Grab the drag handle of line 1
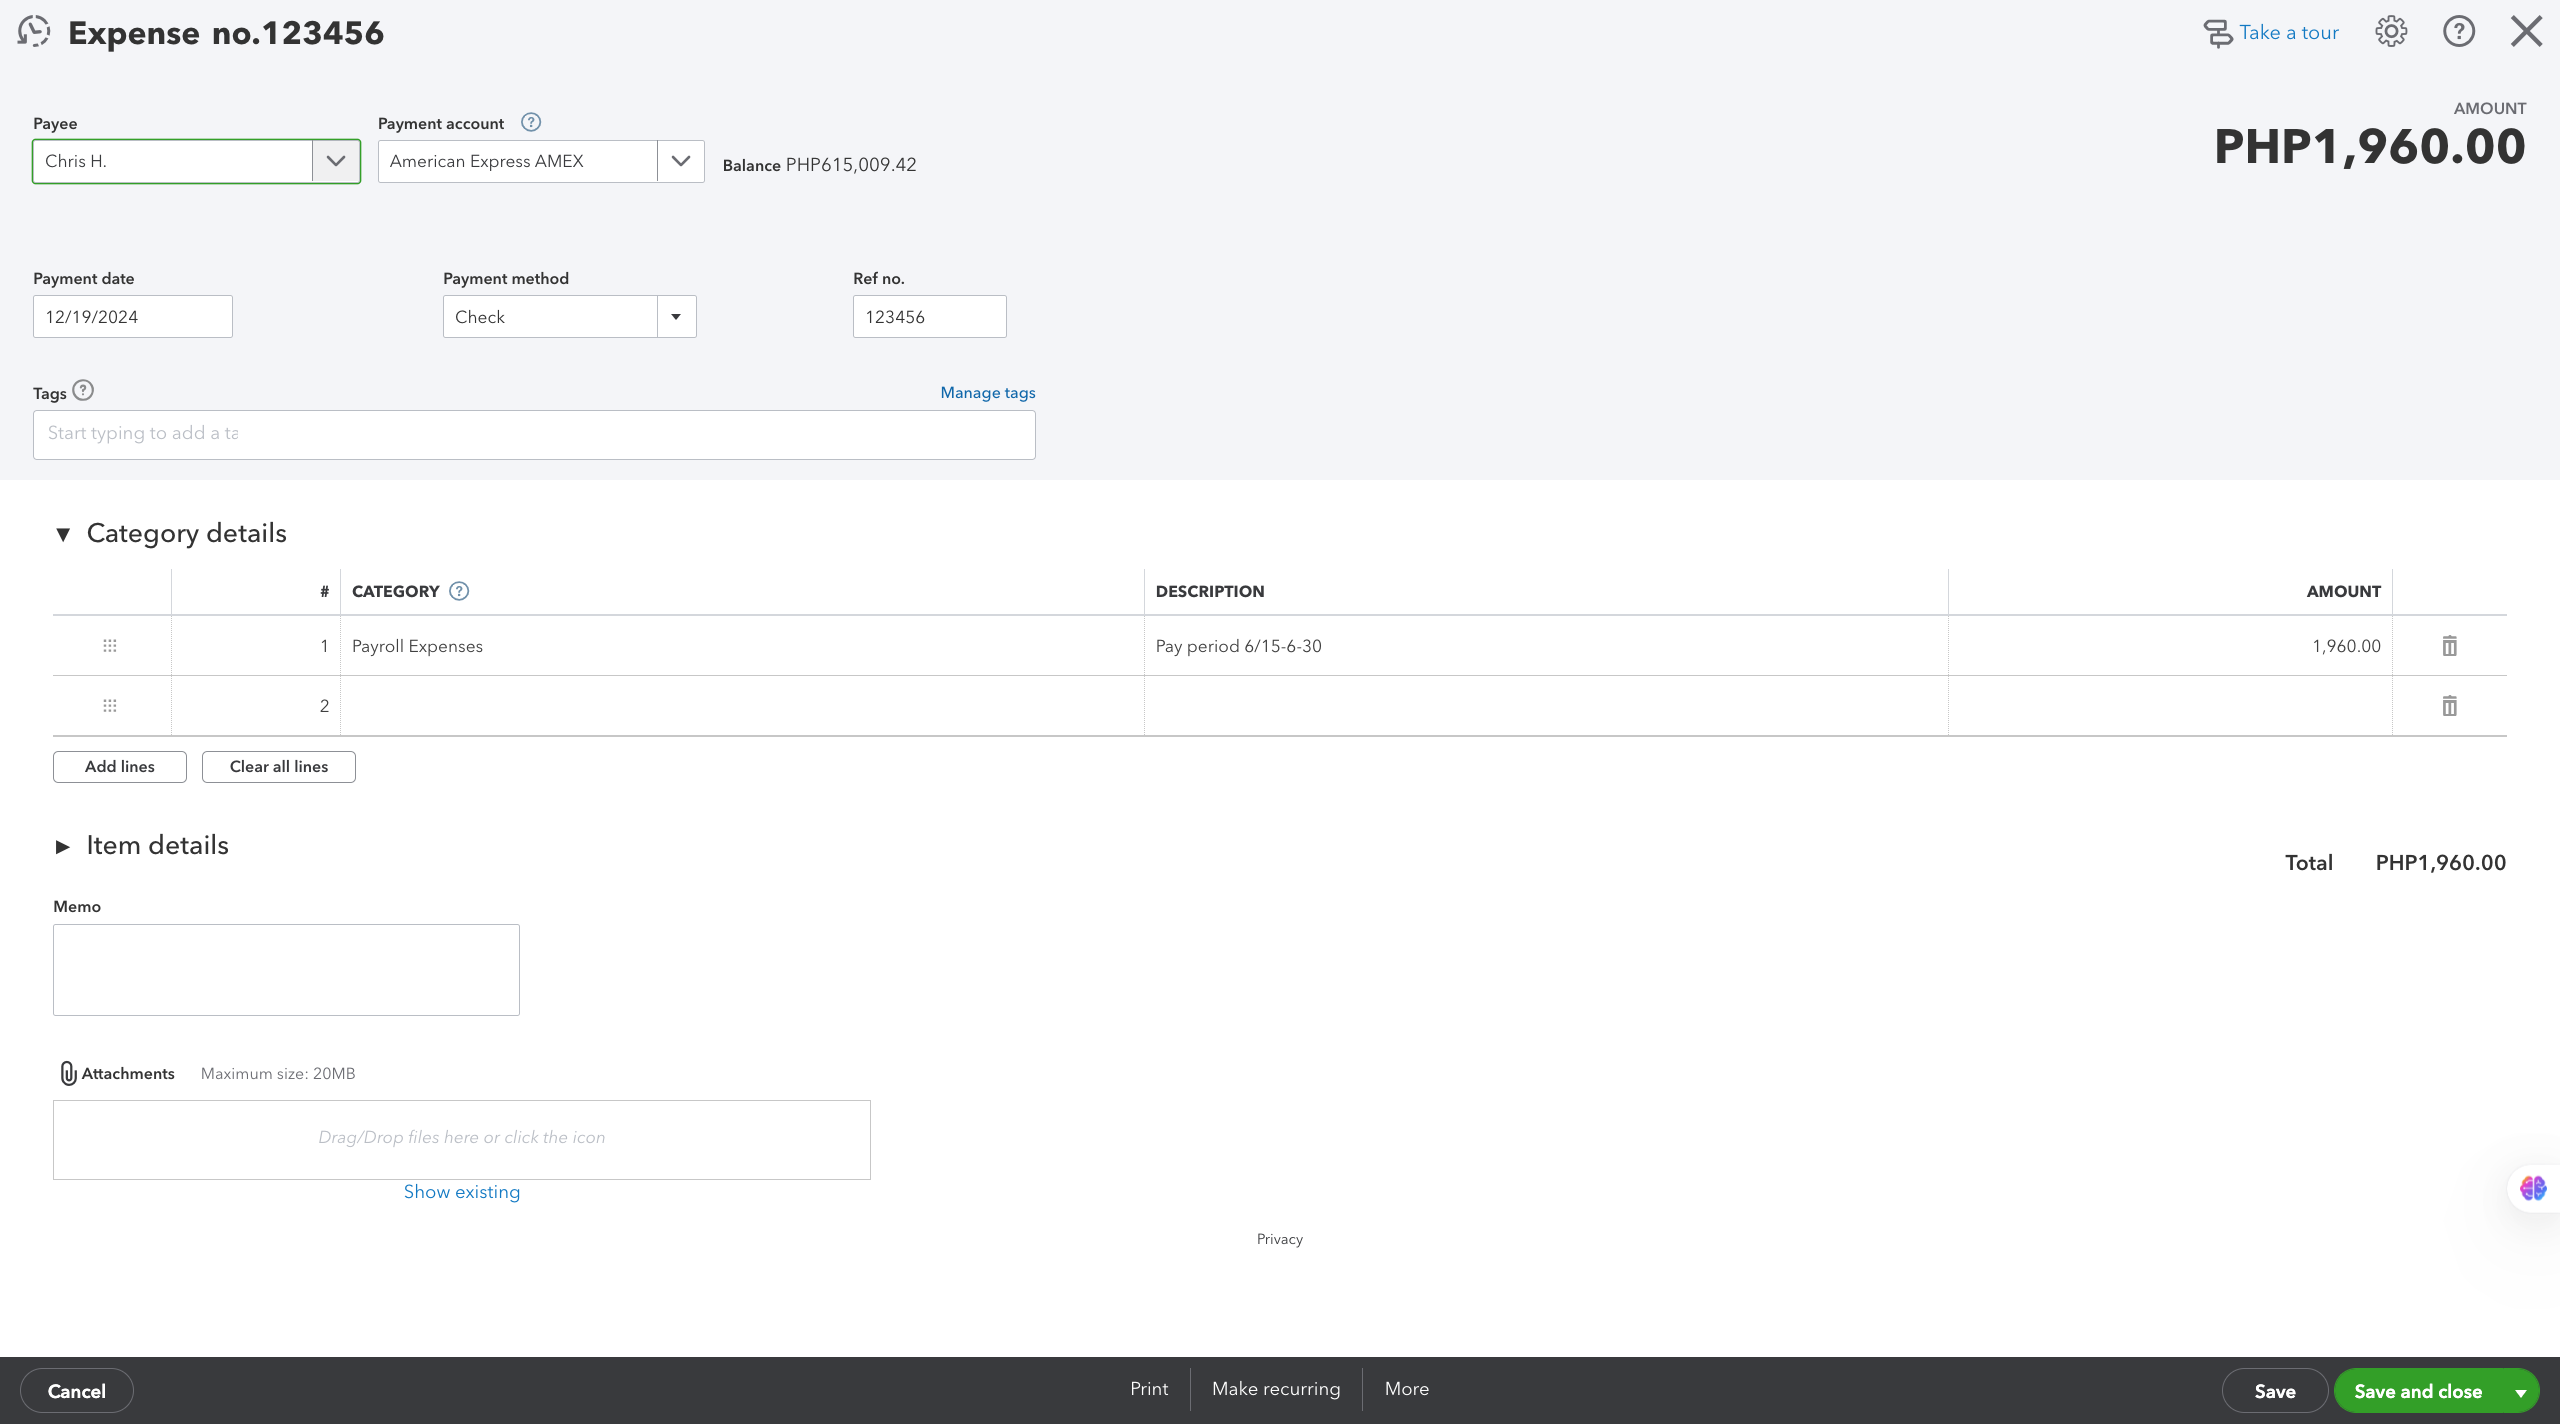The width and height of the screenshot is (2560, 1424). point(110,646)
